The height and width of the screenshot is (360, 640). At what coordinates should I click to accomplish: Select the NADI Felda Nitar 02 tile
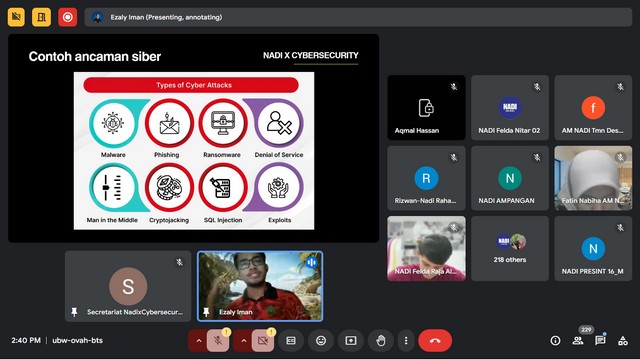click(510, 107)
